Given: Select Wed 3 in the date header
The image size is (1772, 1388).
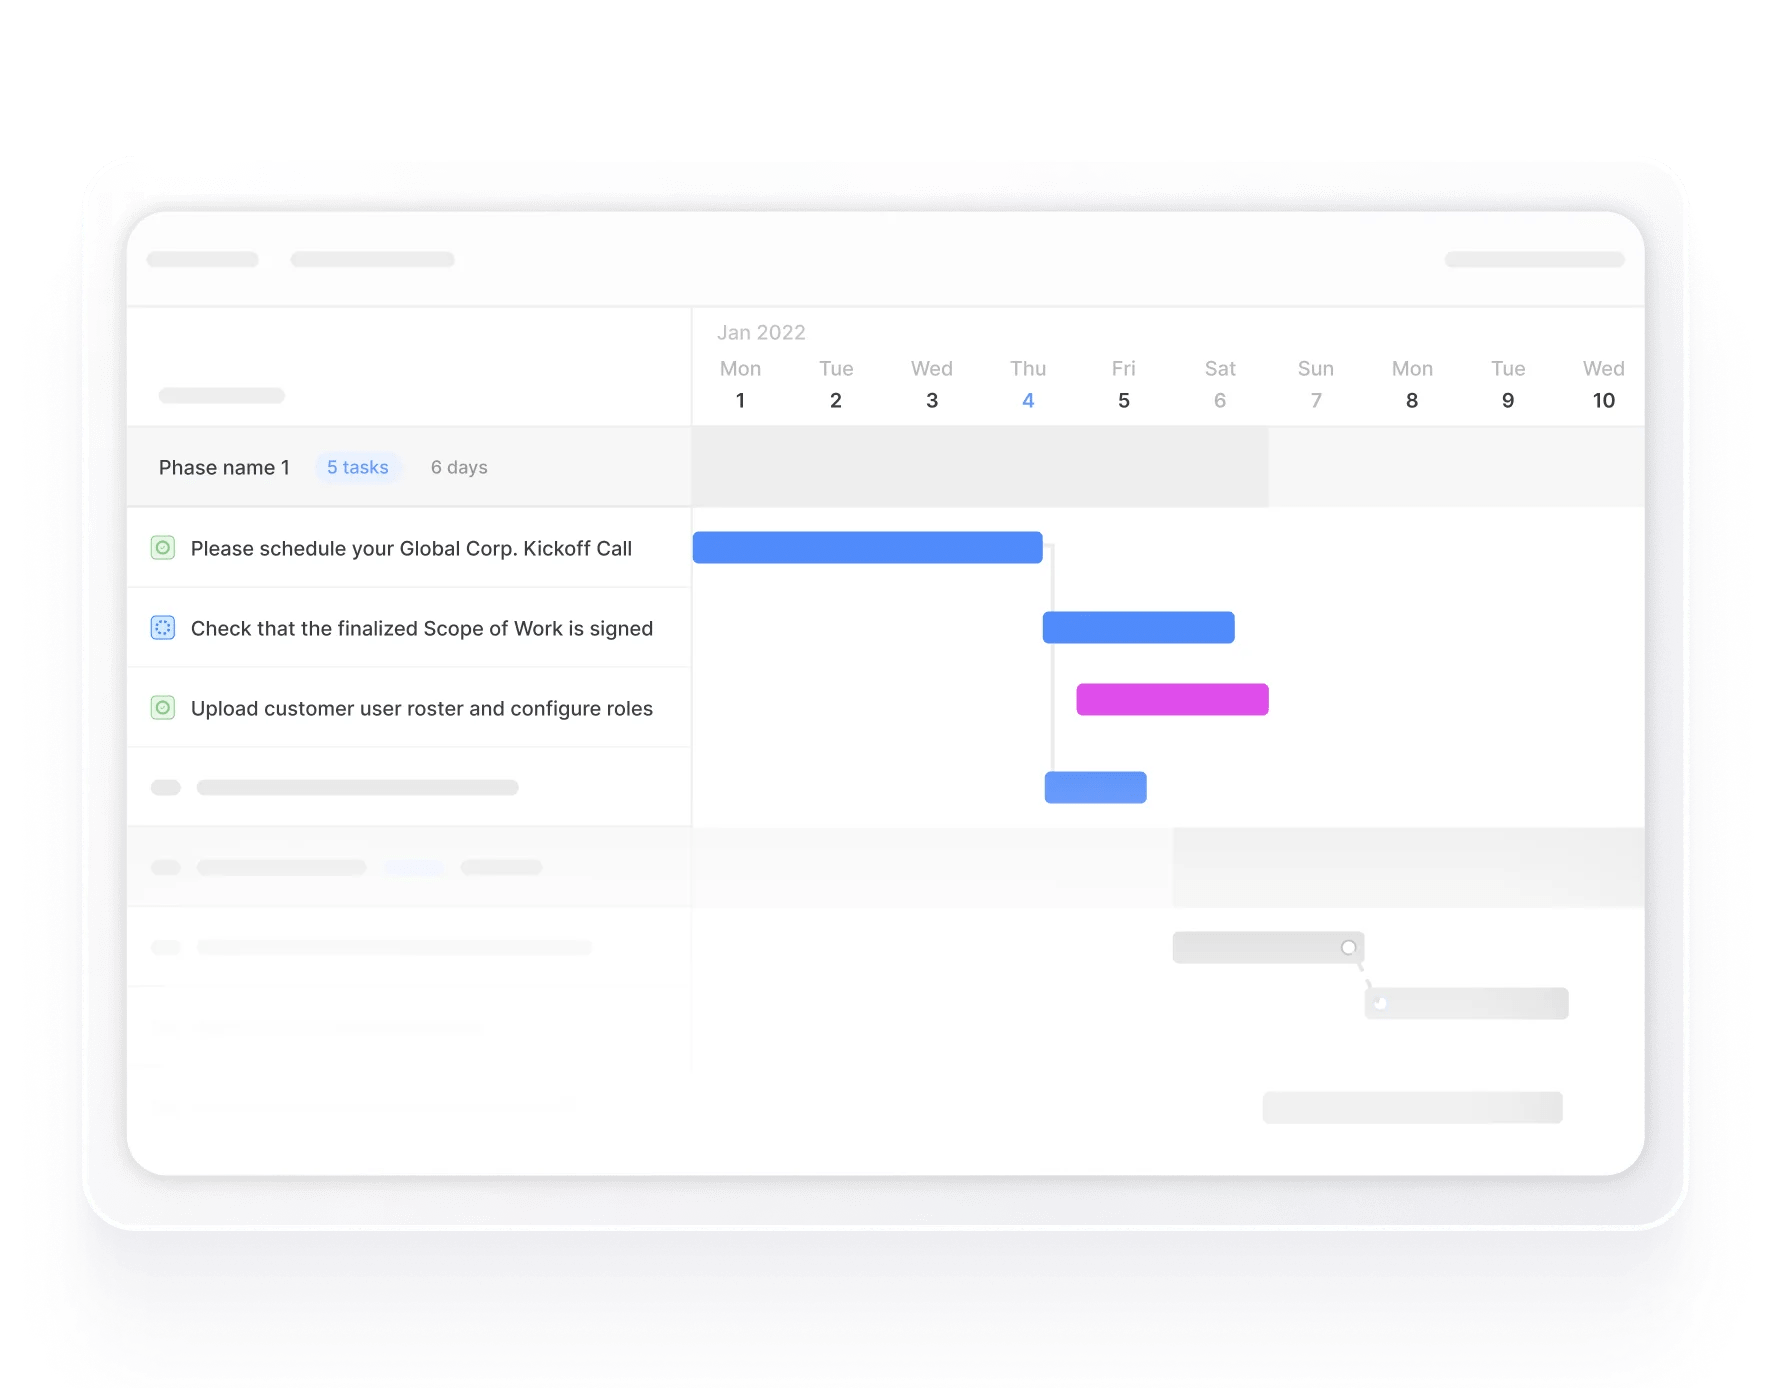Looking at the screenshot, I should [x=932, y=384].
